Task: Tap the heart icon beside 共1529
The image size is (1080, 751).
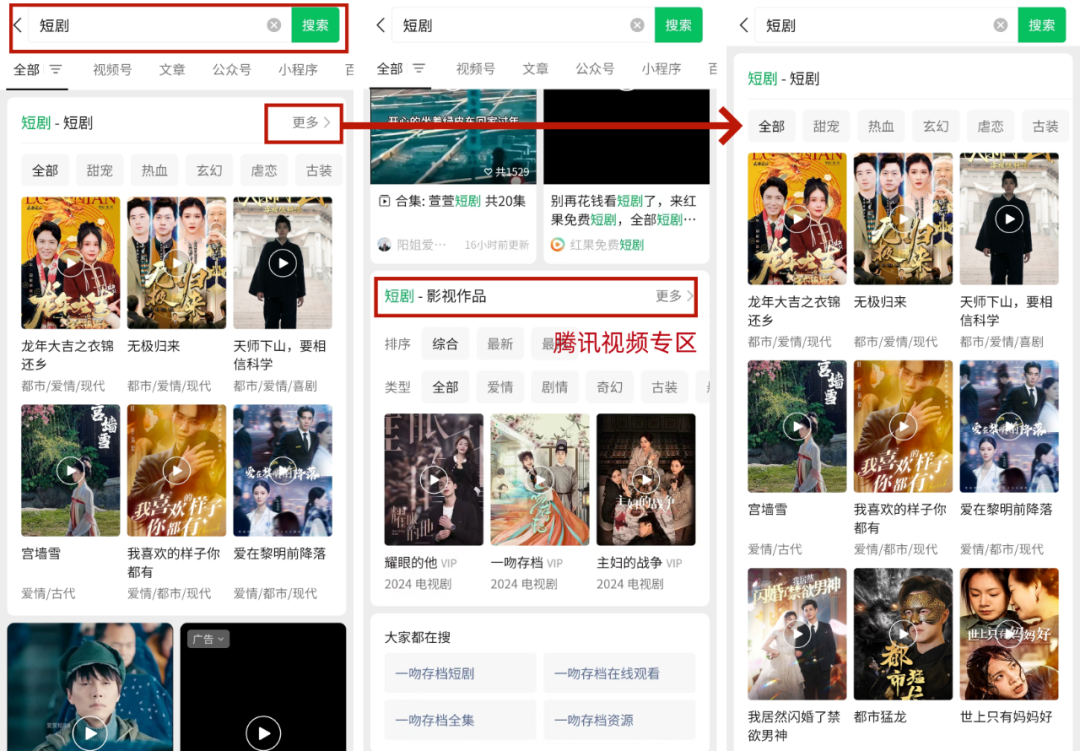Action: (489, 172)
